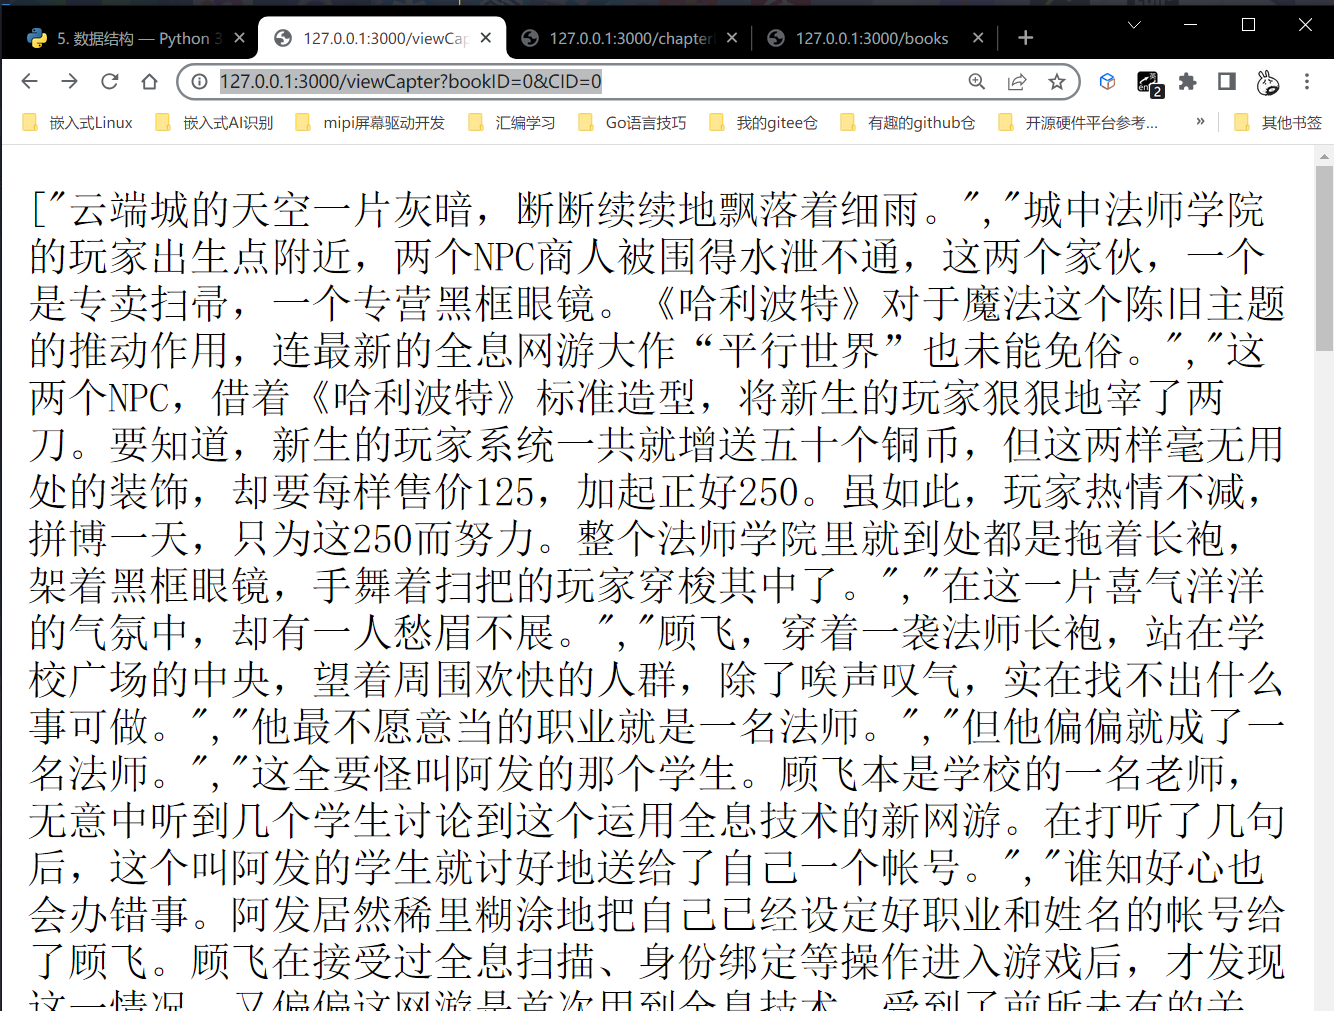Screen dimensions: 1334x1011
Task: Close the viewCapter tab
Action: [x=486, y=38]
